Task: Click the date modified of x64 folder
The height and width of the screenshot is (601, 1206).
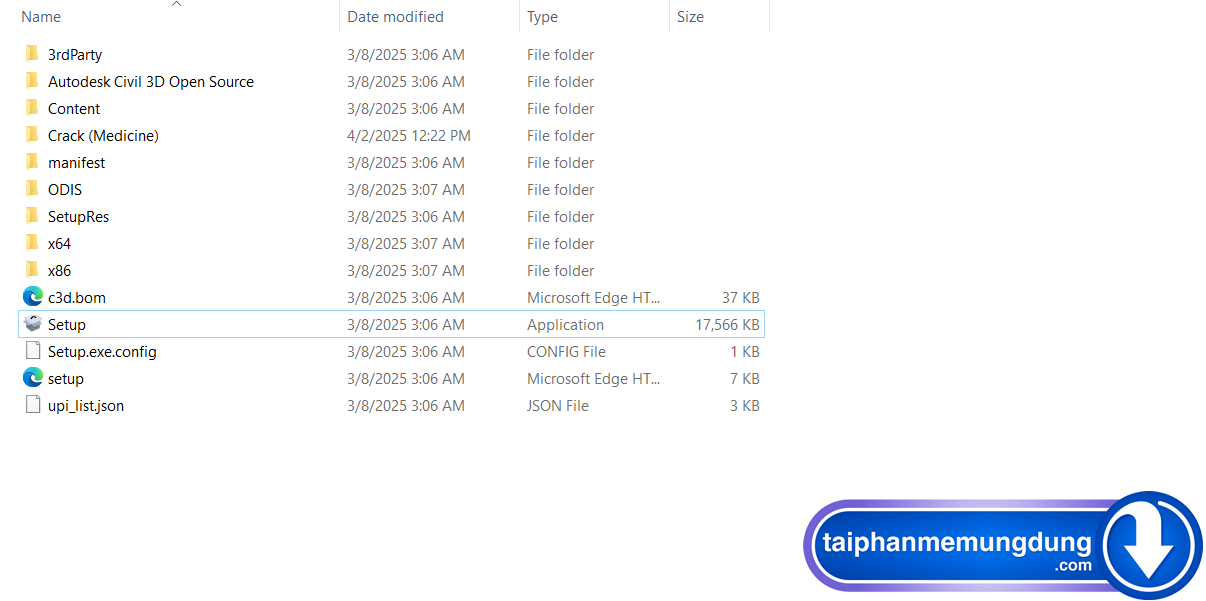Action: (x=406, y=244)
